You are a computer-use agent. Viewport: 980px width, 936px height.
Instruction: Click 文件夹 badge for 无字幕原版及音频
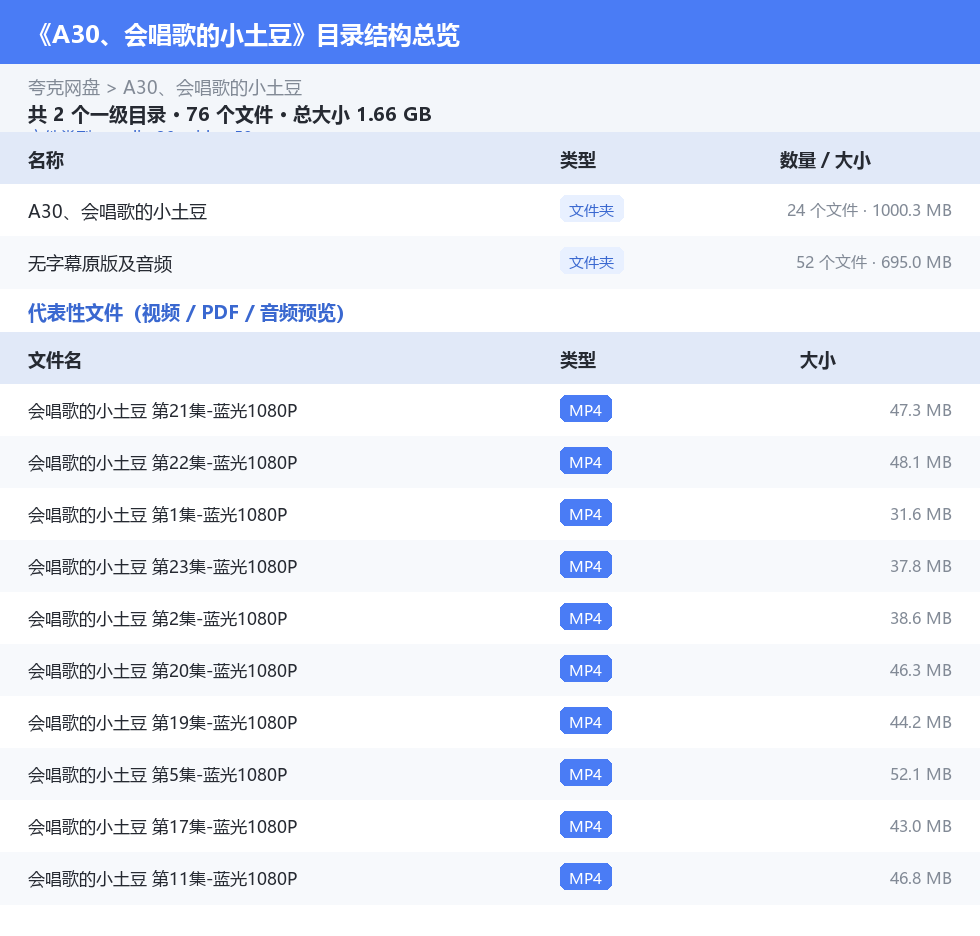pos(591,262)
